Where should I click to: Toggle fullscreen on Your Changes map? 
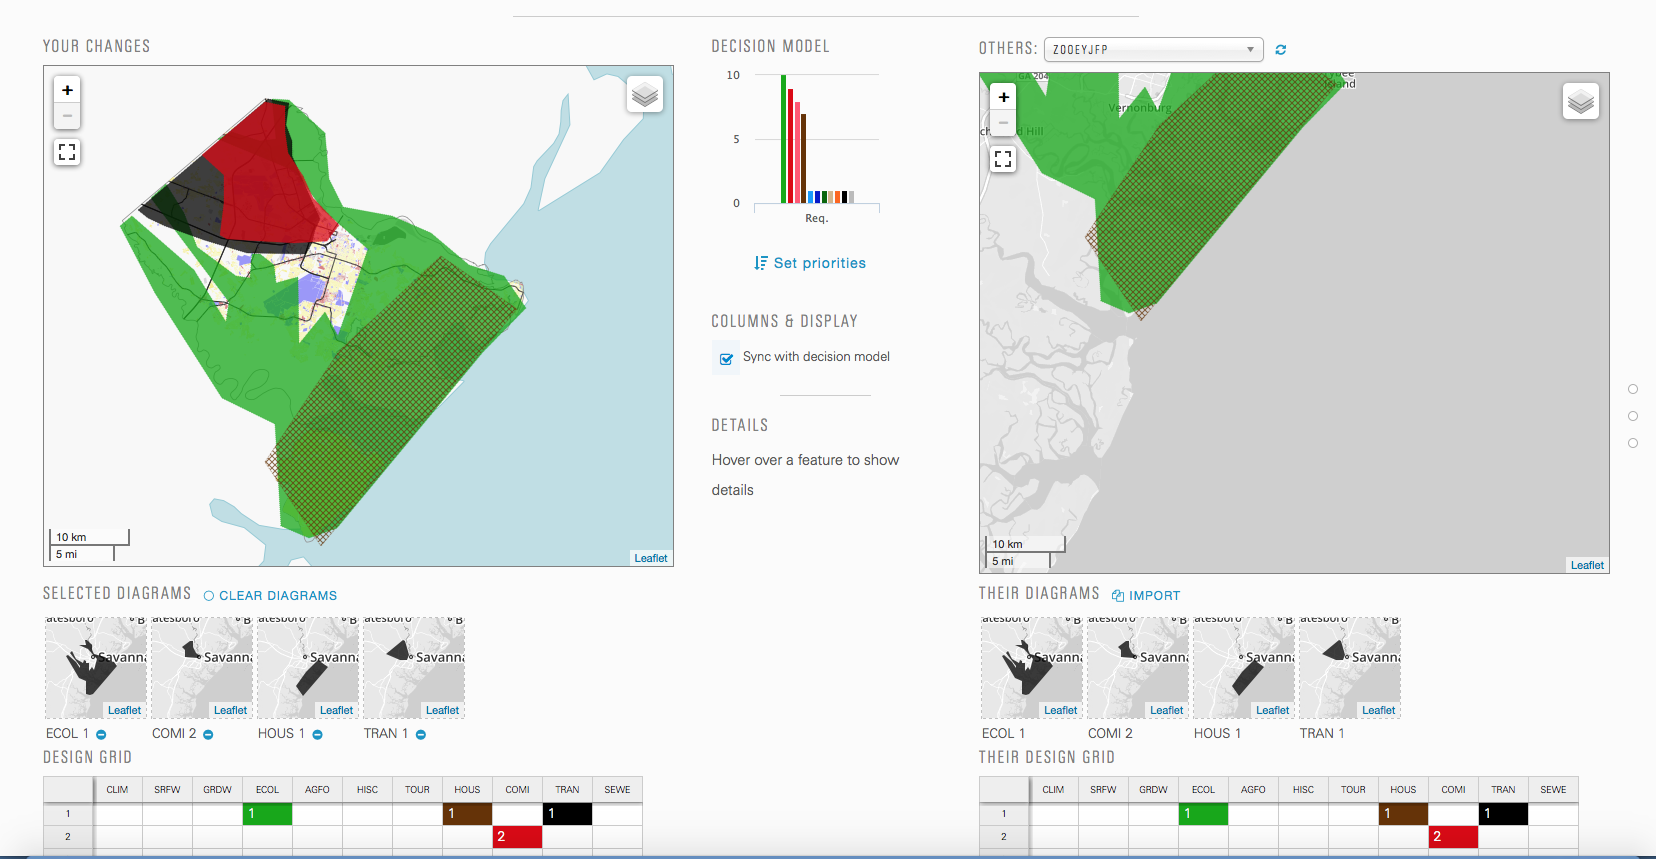tap(67, 152)
